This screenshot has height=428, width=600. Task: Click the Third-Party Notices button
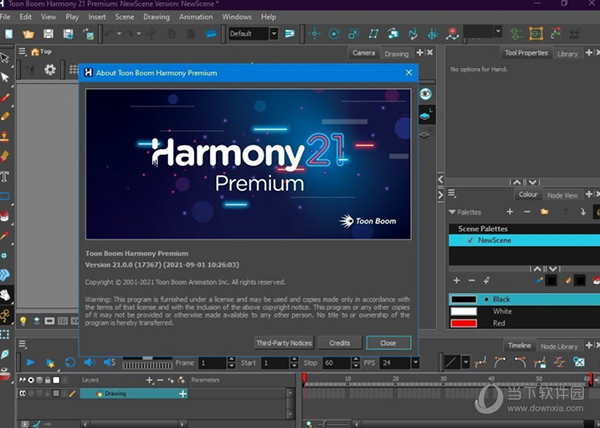[284, 343]
